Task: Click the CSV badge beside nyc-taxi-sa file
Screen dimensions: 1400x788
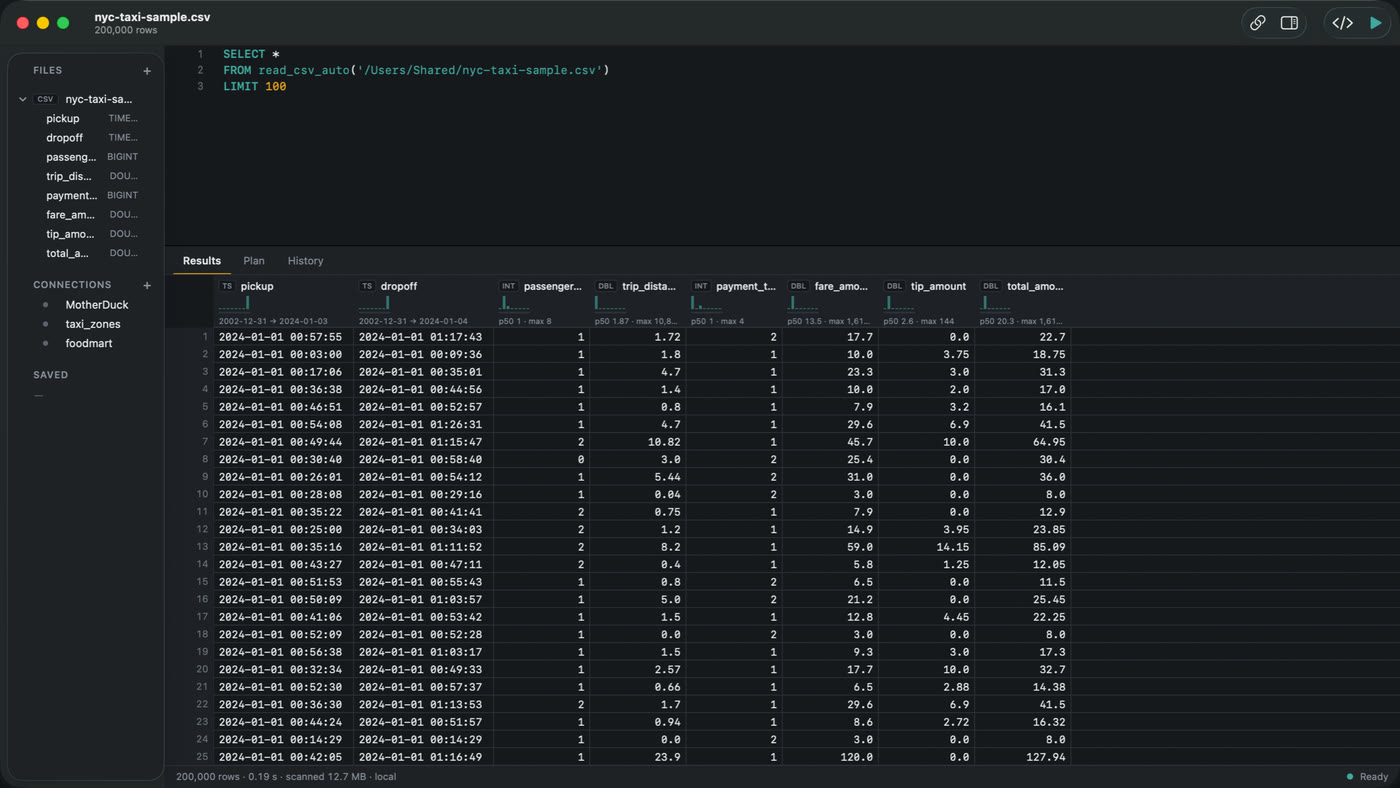Action: [x=45, y=99]
